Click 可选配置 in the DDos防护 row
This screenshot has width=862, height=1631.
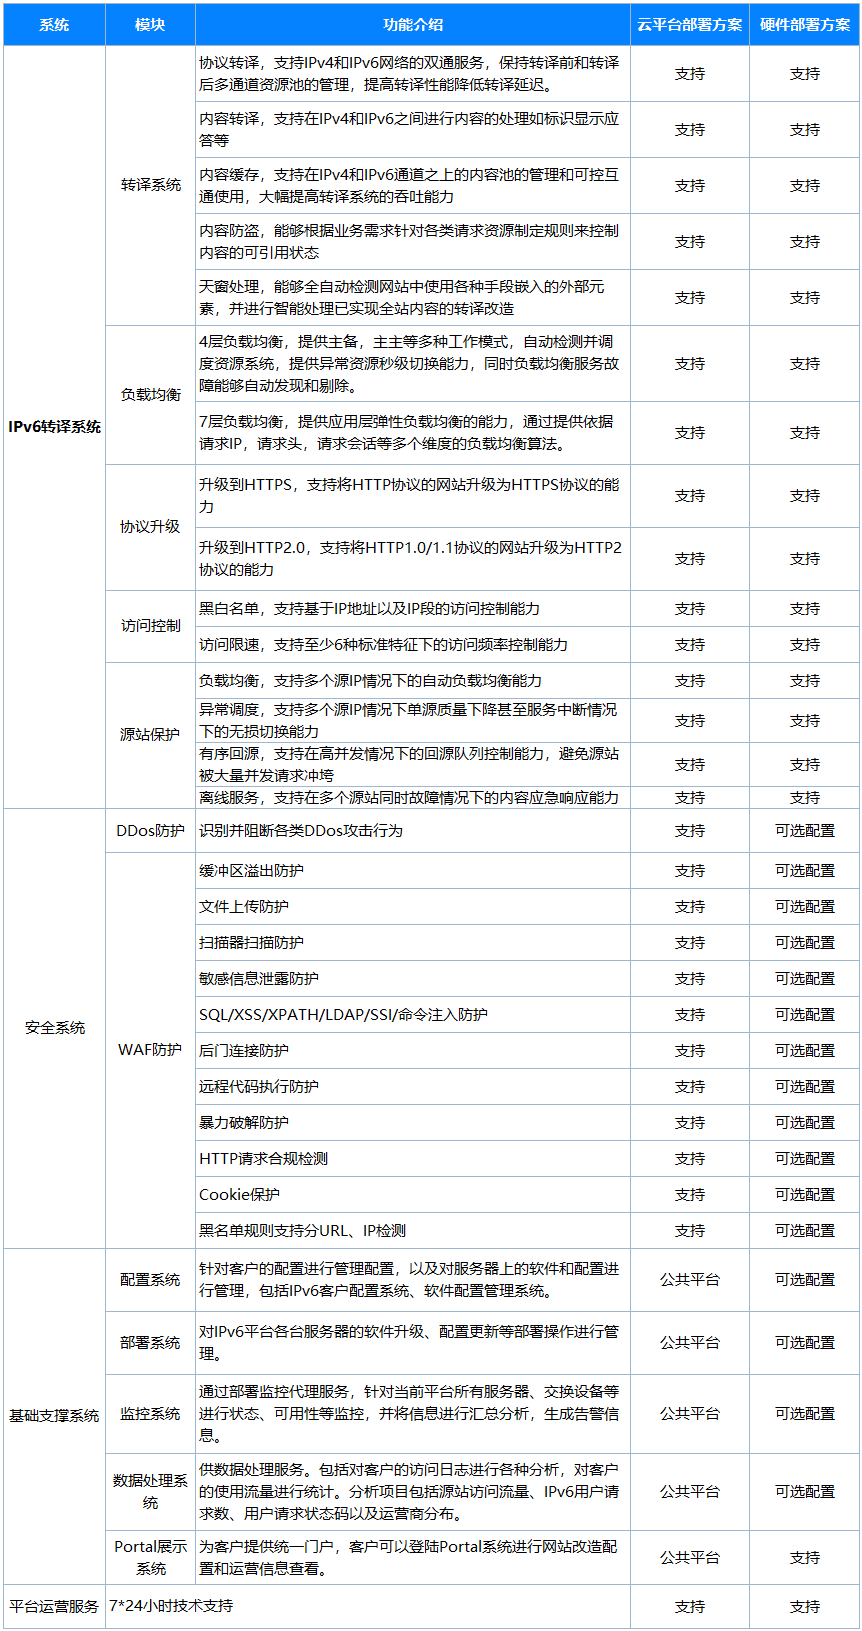pos(805,831)
